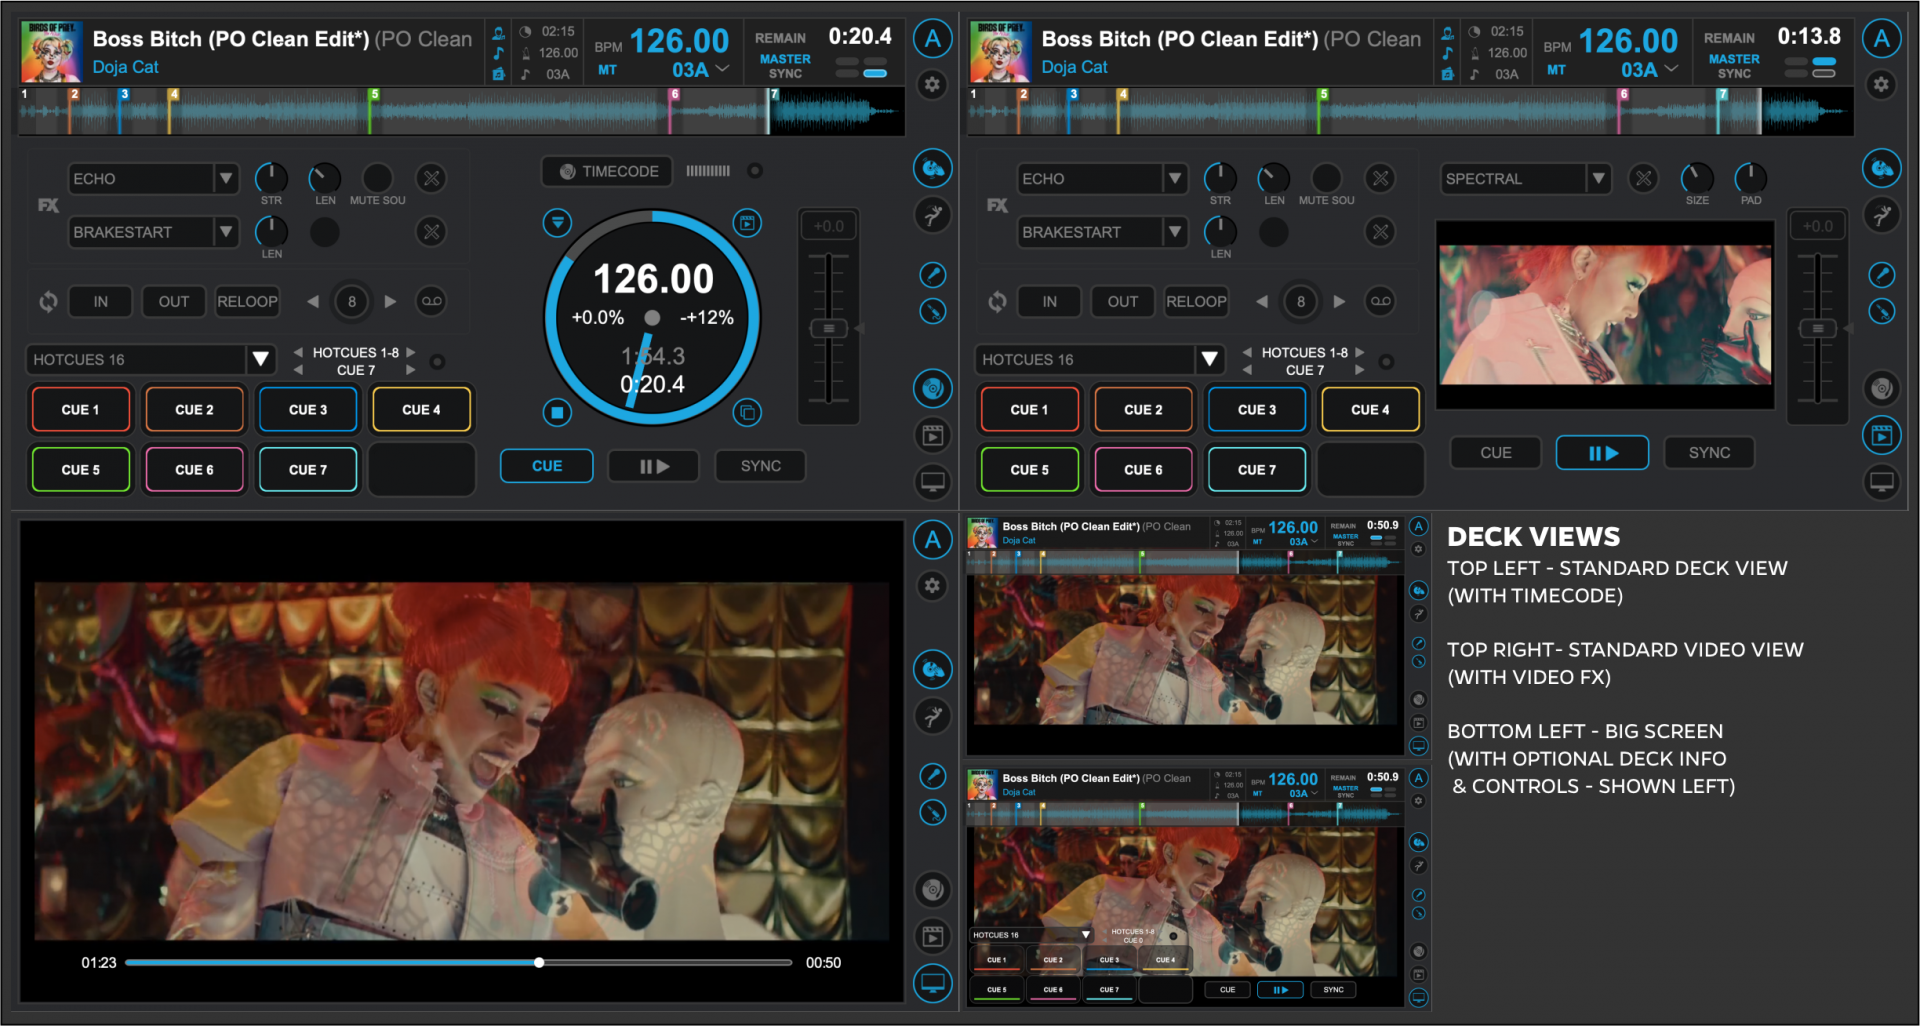This screenshot has height=1026, width=1920.
Task: Expand the 03A key chevron in top-left deck
Action: [722, 69]
